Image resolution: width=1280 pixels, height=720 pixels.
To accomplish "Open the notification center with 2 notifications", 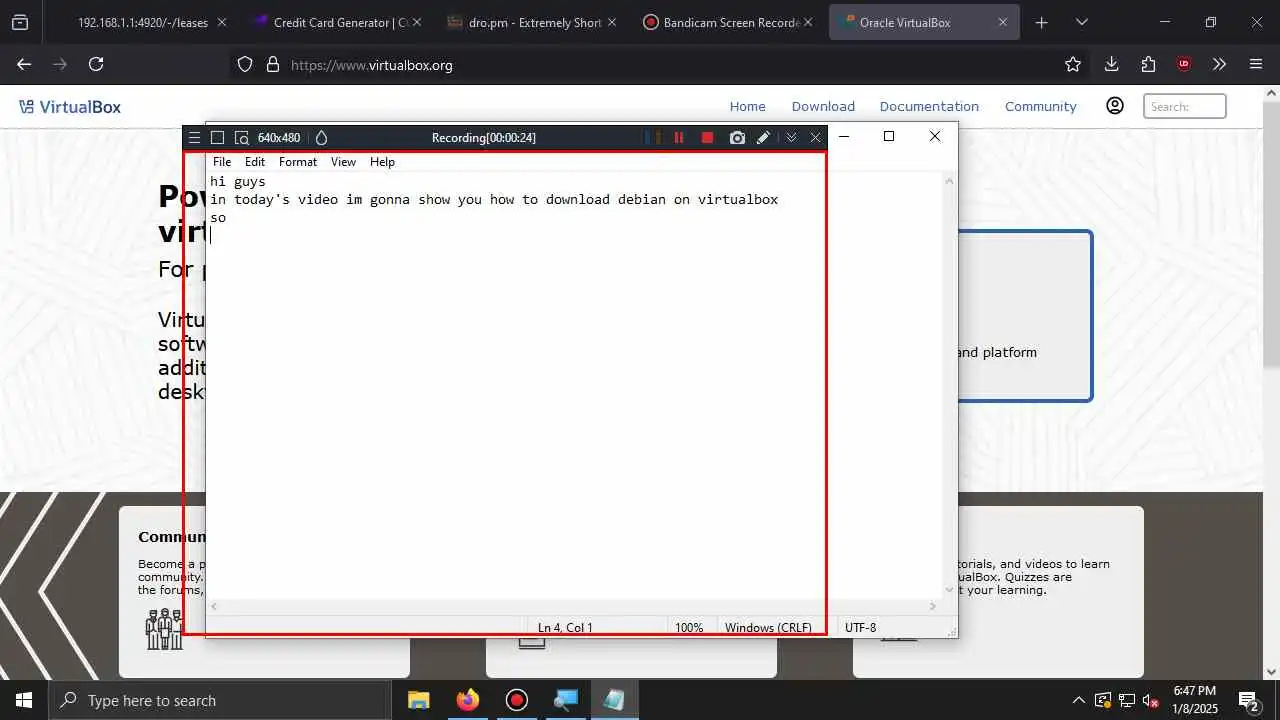I will click(1249, 700).
